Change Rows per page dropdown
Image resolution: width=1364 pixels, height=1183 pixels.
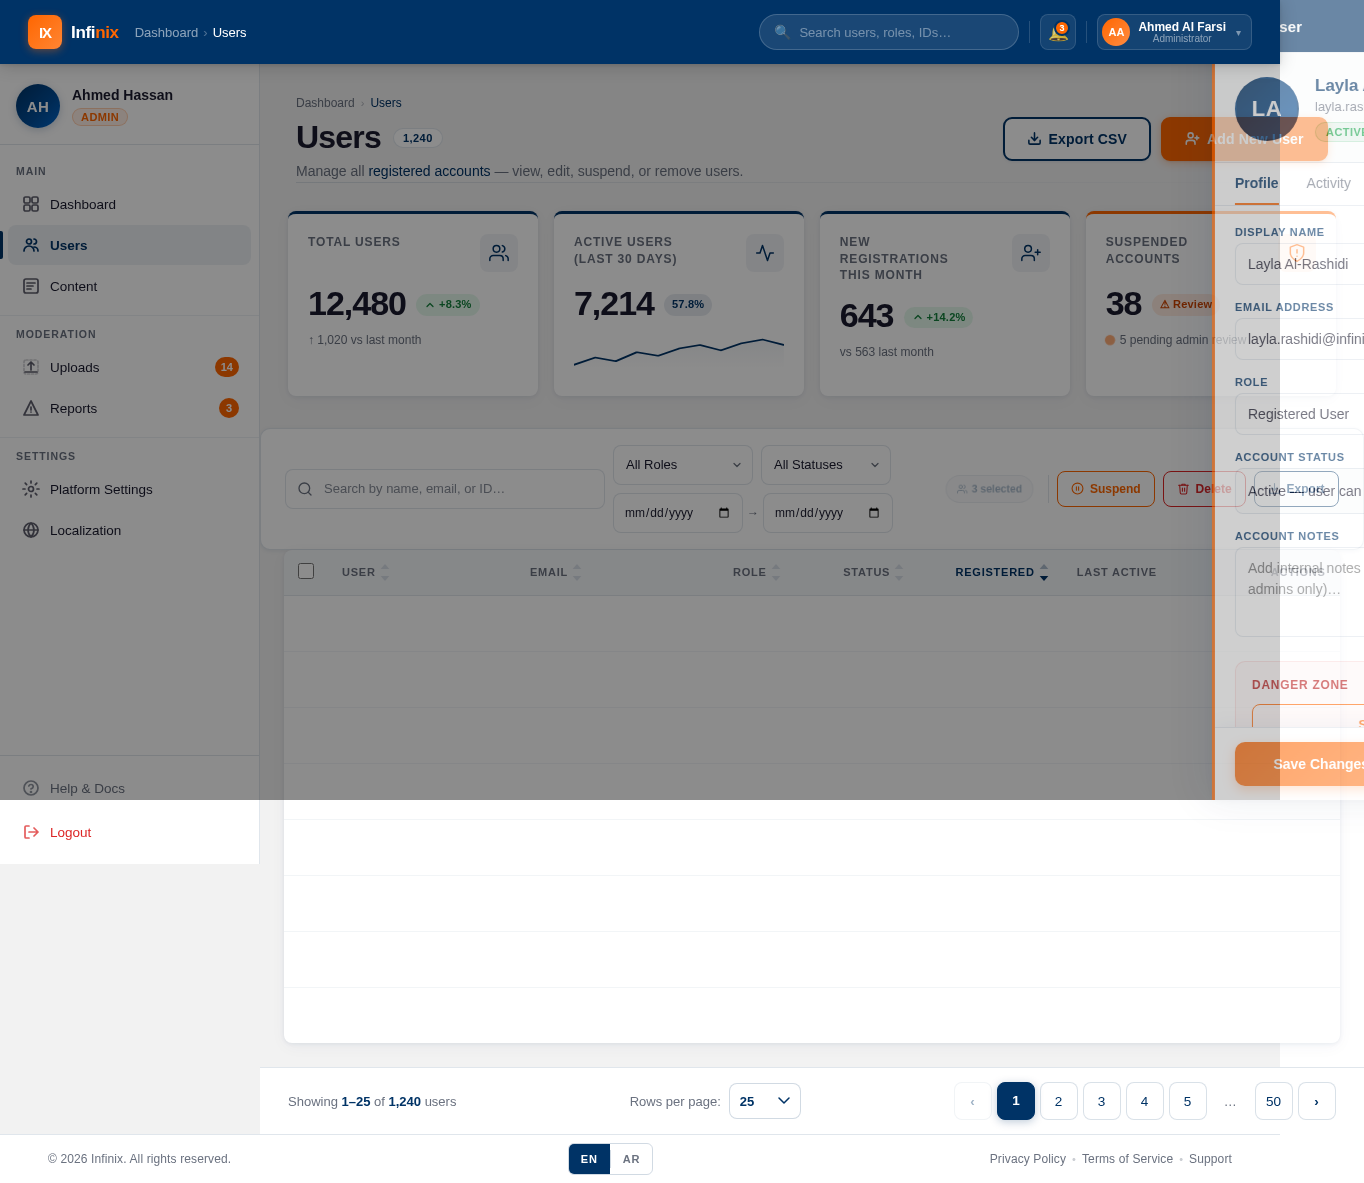764,1101
